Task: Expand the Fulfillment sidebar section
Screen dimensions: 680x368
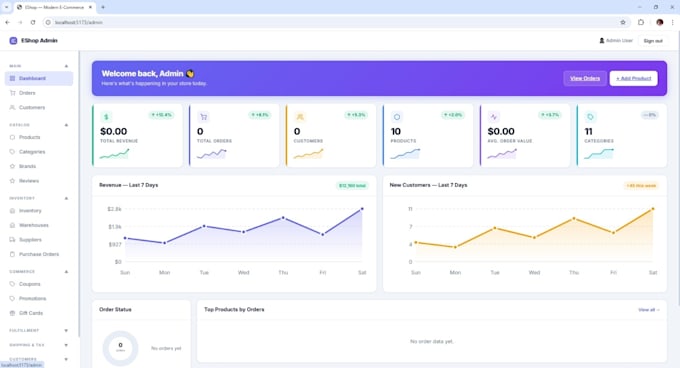Action: coord(66,330)
